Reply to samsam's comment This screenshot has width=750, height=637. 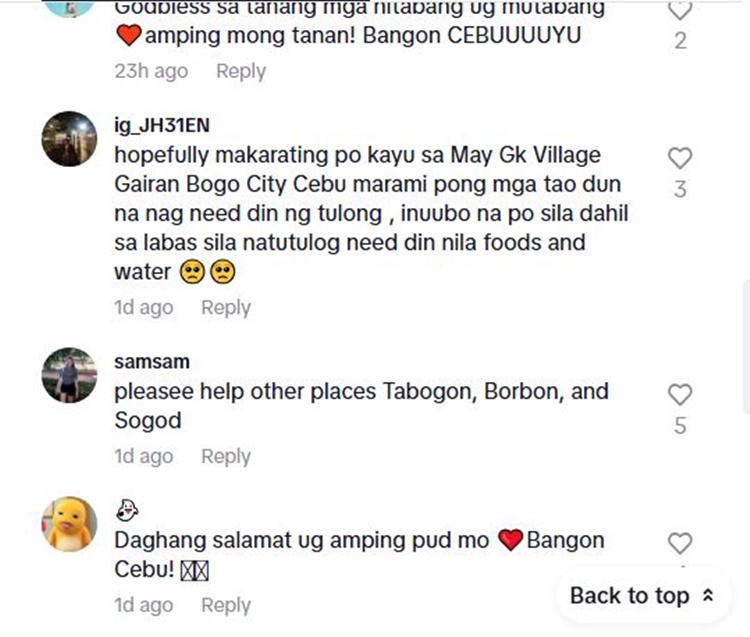pos(226,456)
